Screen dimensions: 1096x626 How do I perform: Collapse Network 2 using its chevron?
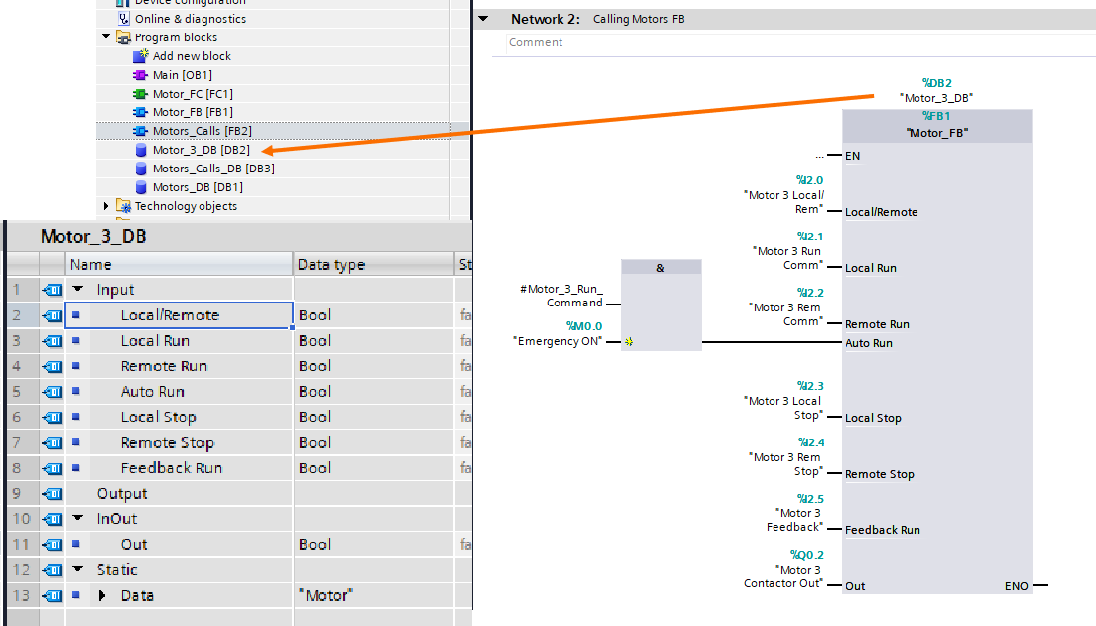(483, 18)
